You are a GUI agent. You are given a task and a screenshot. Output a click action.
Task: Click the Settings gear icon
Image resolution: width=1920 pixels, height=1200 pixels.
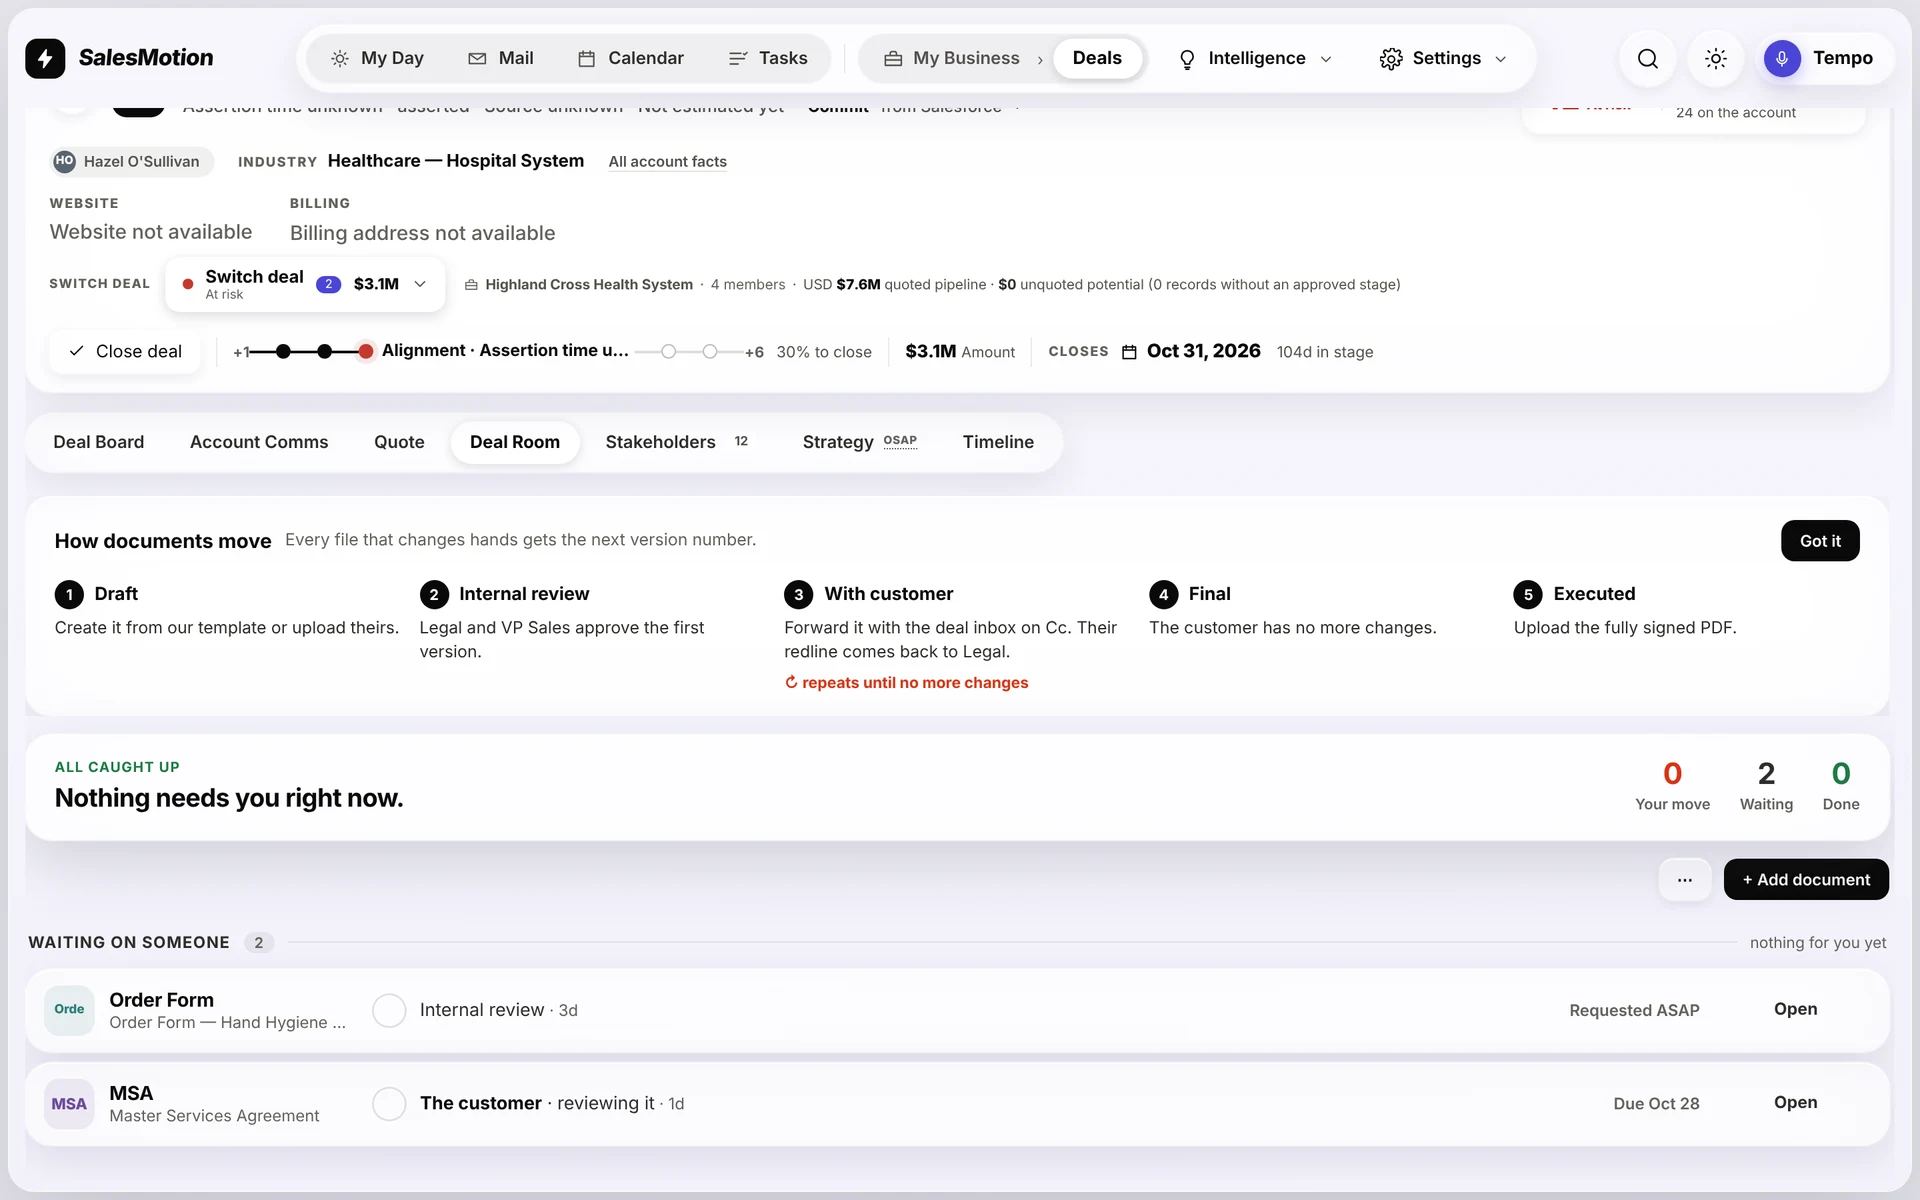pyautogui.click(x=1390, y=58)
